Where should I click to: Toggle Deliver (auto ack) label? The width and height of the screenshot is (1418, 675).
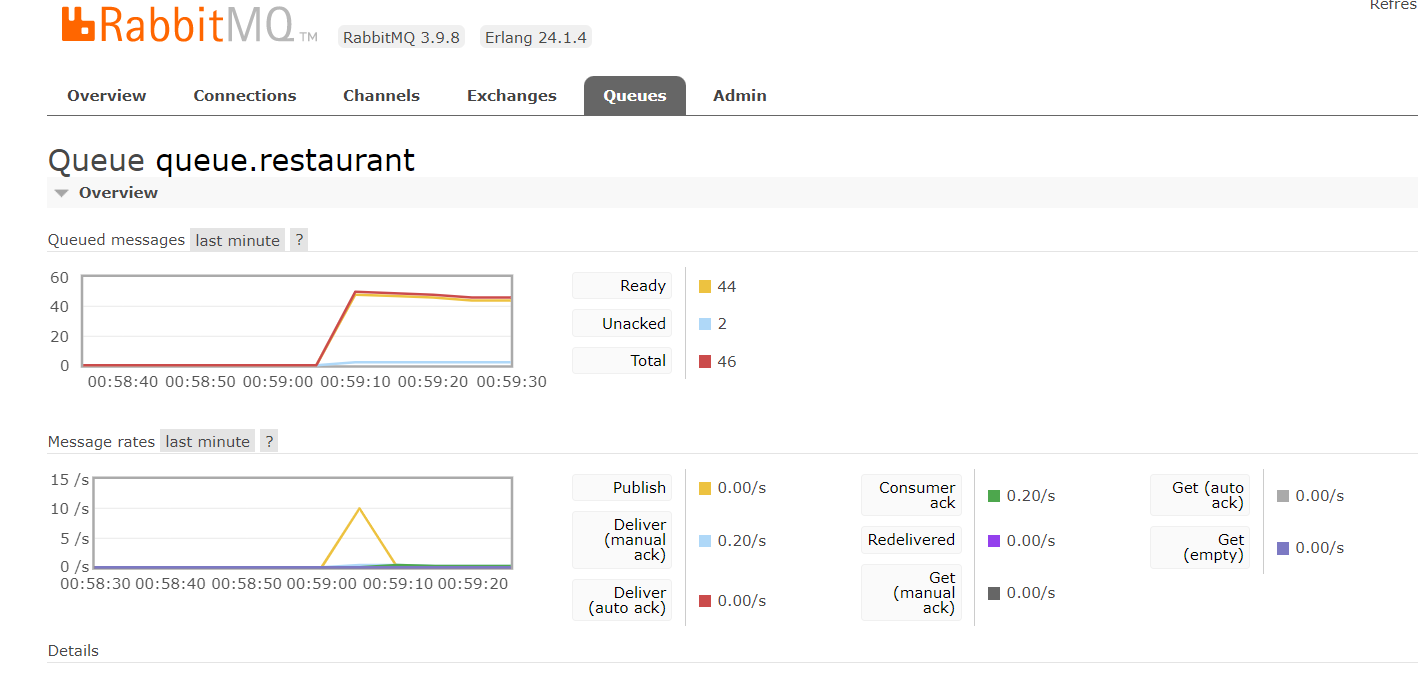(x=622, y=600)
